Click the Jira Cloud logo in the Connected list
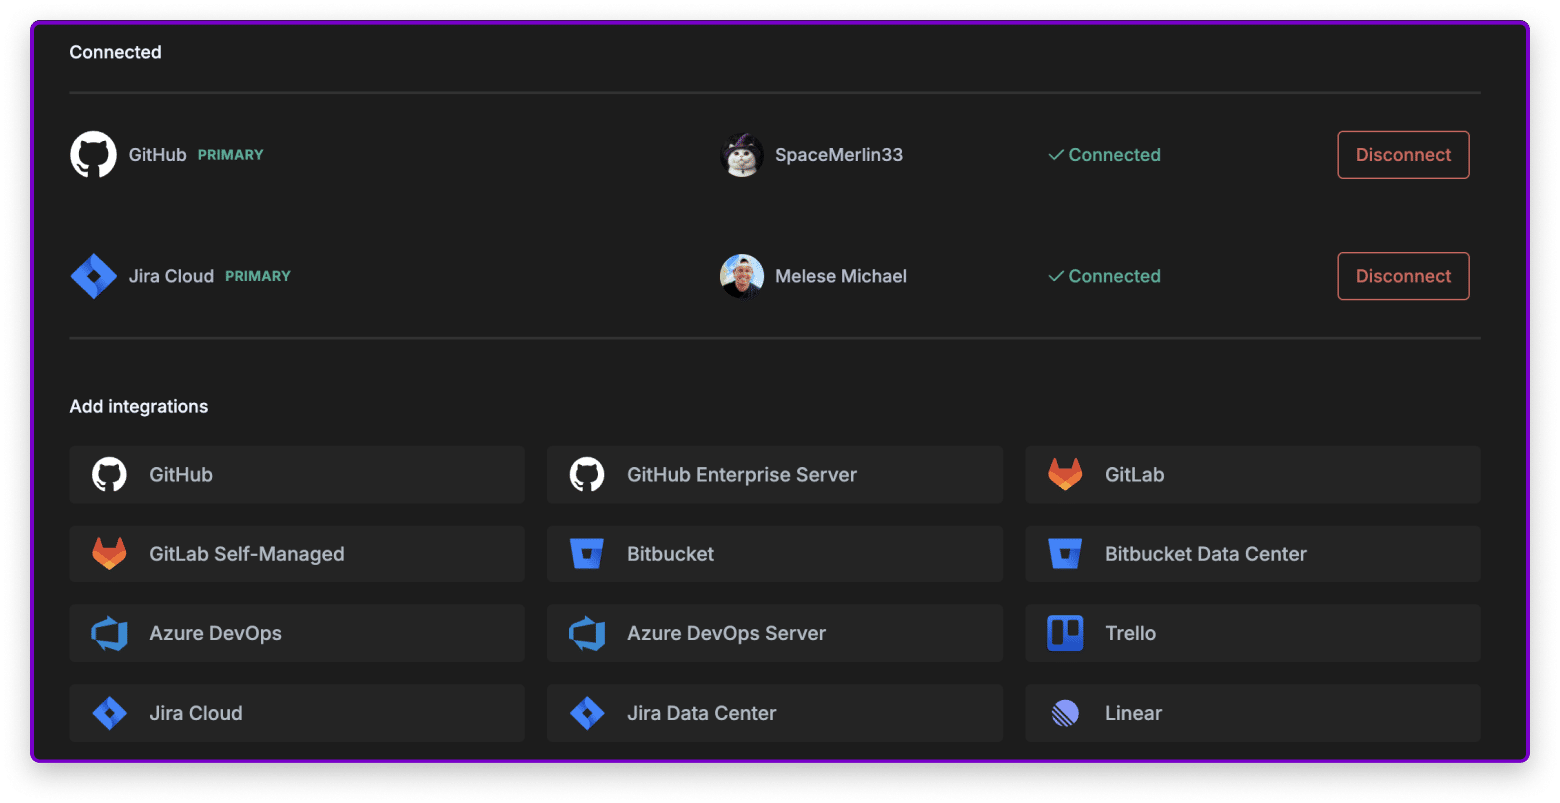 click(93, 276)
